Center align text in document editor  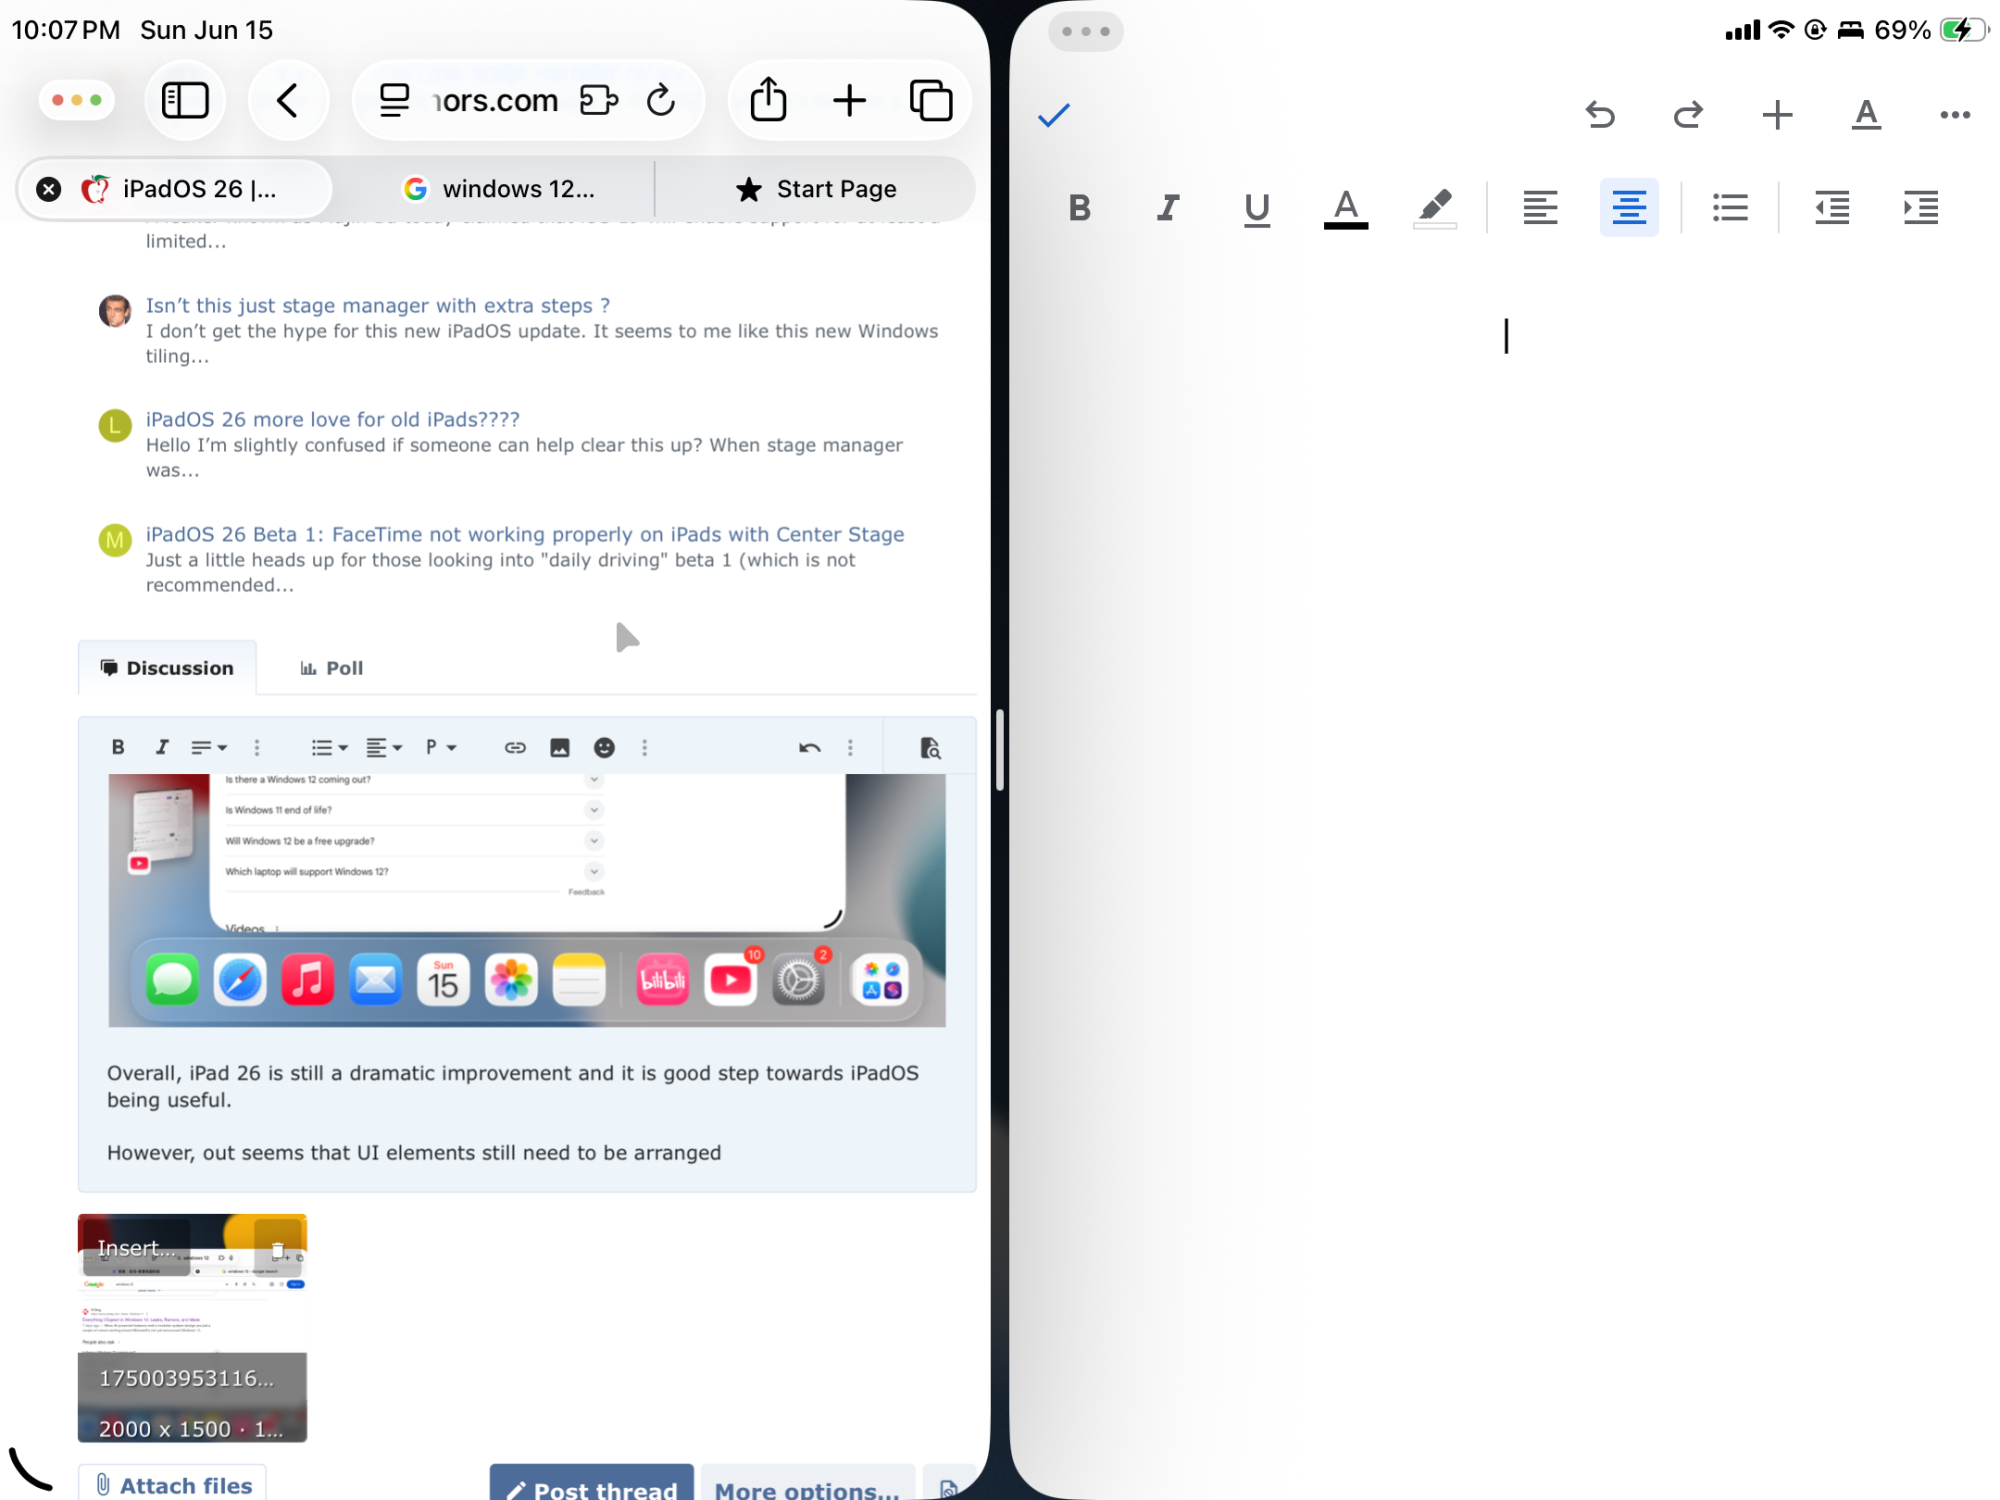click(x=1629, y=208)
